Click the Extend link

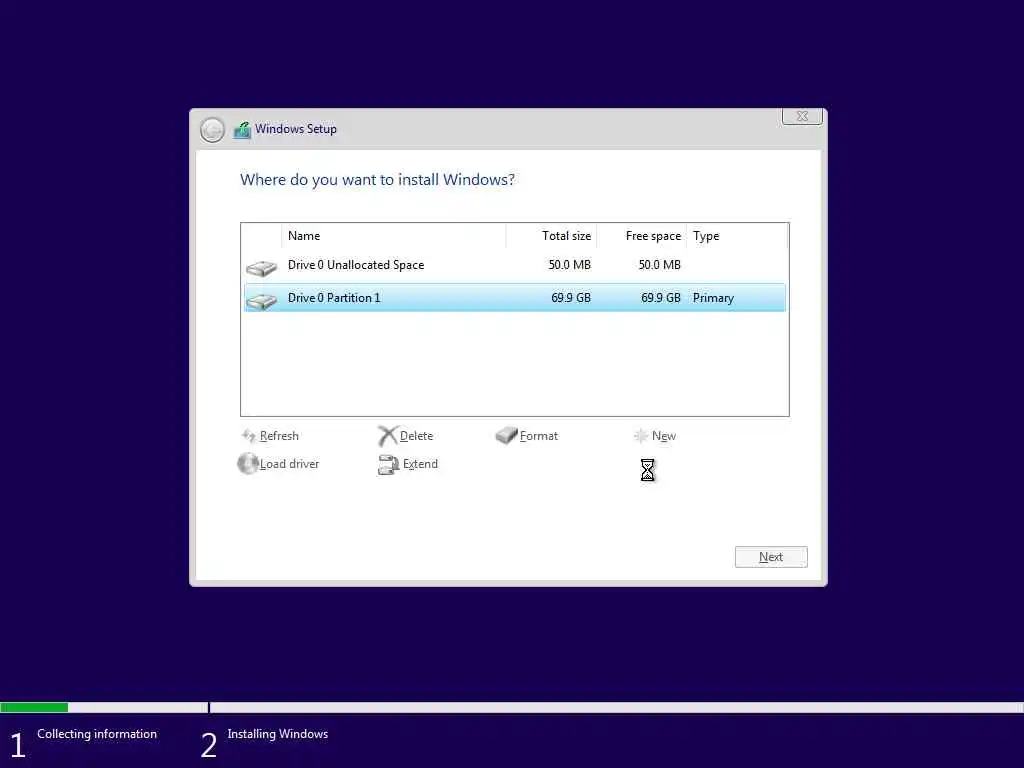click(x=420, y=464)
